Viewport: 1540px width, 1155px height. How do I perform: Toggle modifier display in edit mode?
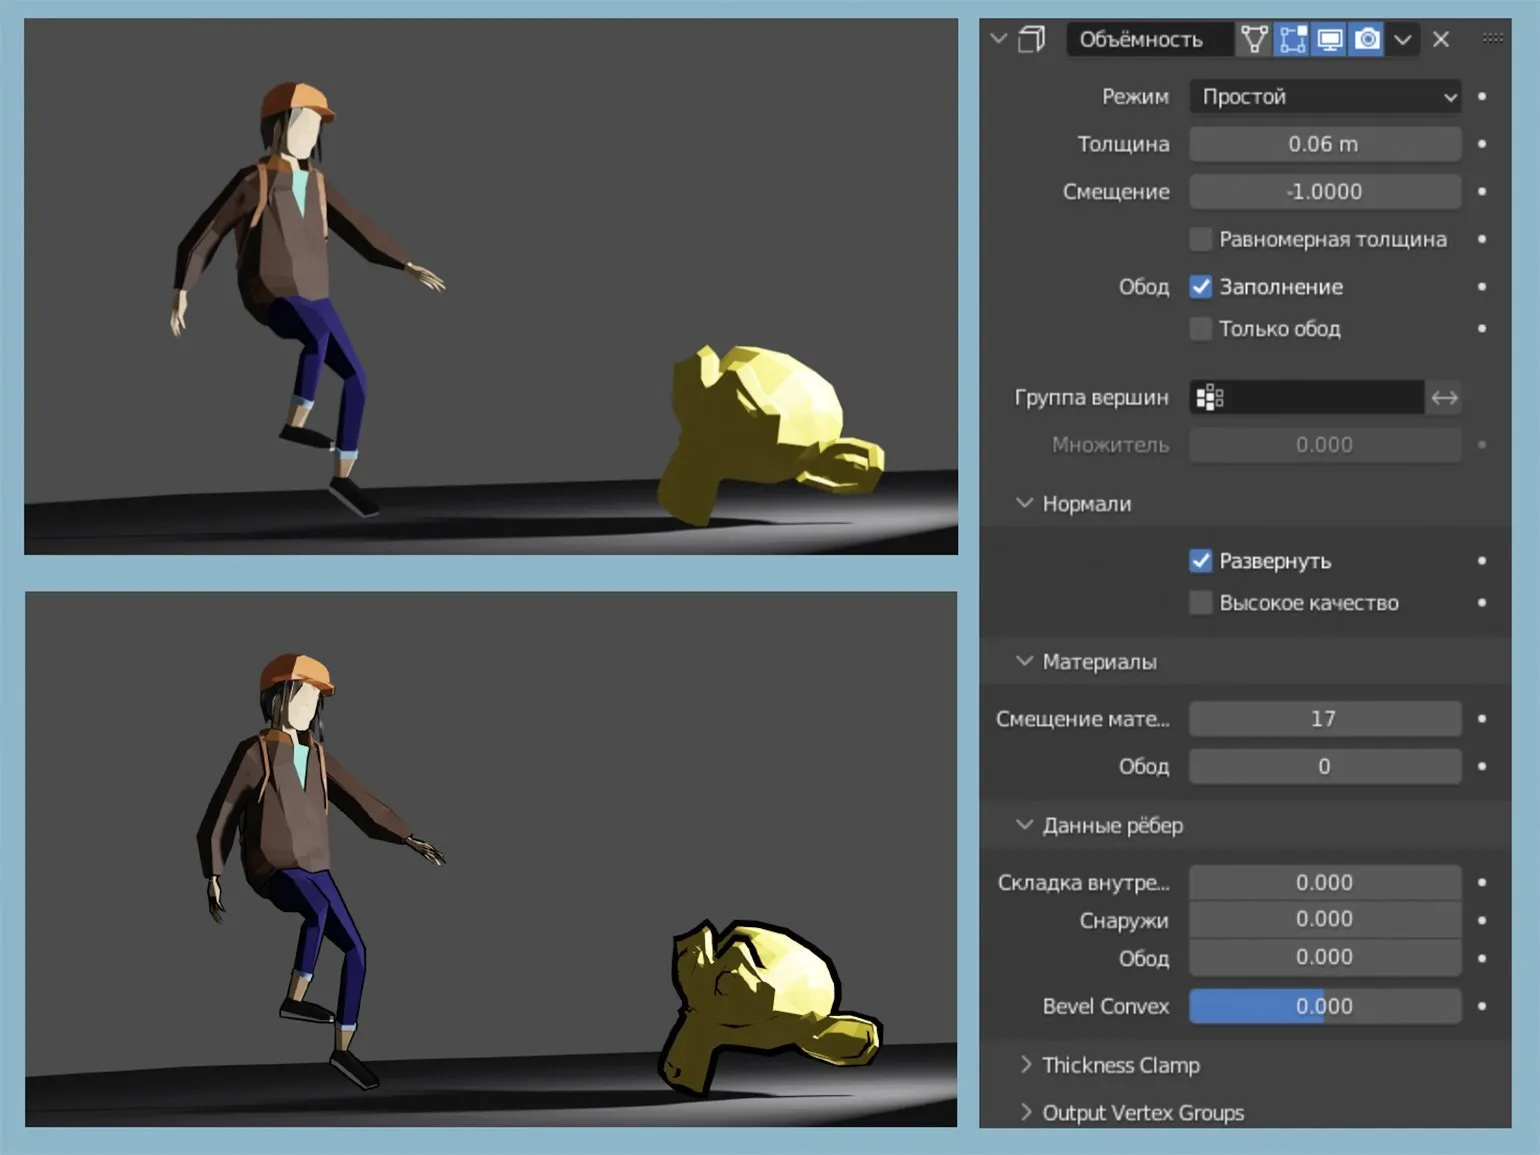1292,39
